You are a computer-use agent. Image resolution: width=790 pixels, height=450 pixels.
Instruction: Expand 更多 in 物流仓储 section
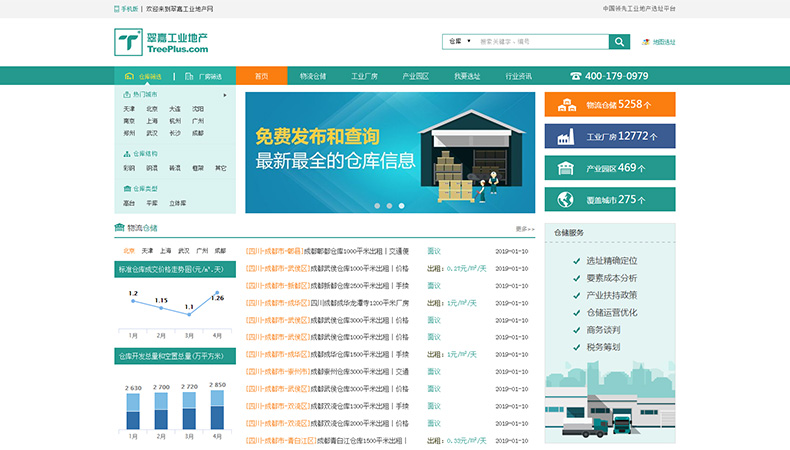521,229
